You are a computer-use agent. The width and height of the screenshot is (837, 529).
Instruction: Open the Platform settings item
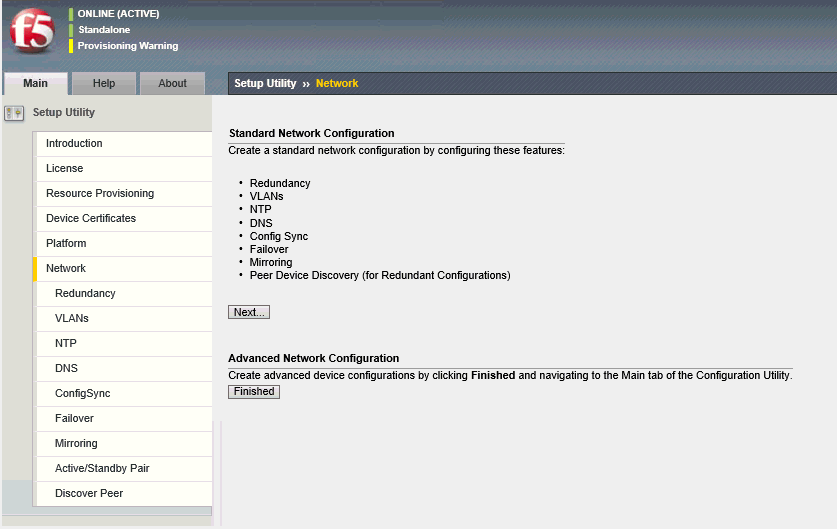66,244
